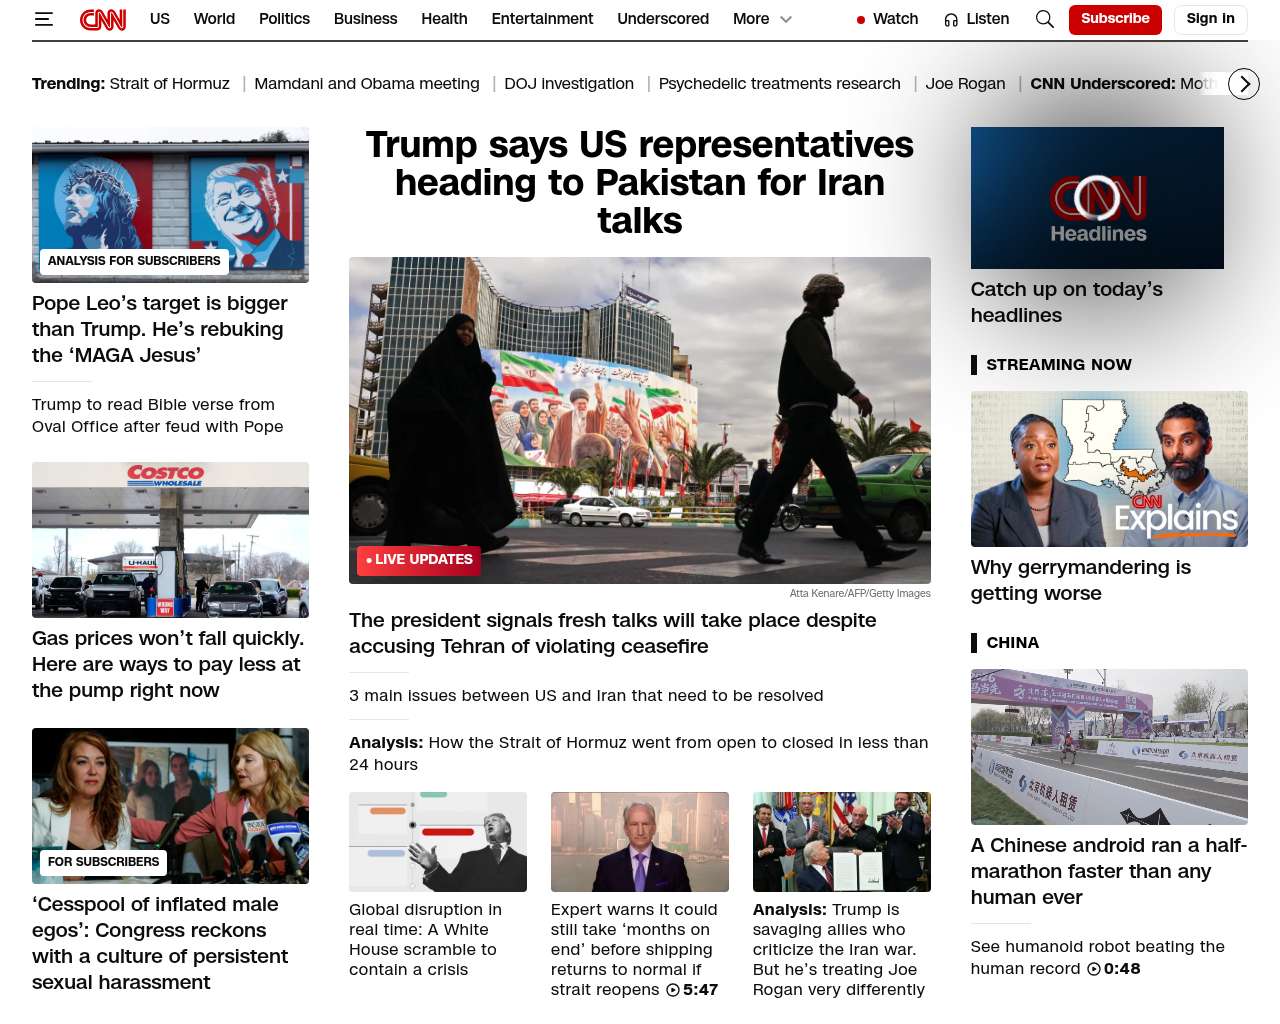This screenshot has height=1024, width=1280.
Task: Click the headphones Listen icon
Action: [x=951, y=19]
